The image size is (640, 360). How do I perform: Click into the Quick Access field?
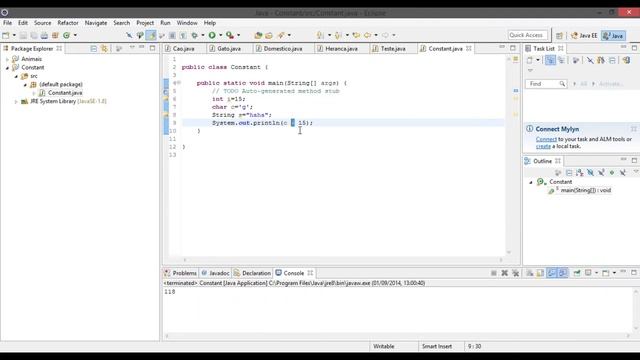(527, 36)
